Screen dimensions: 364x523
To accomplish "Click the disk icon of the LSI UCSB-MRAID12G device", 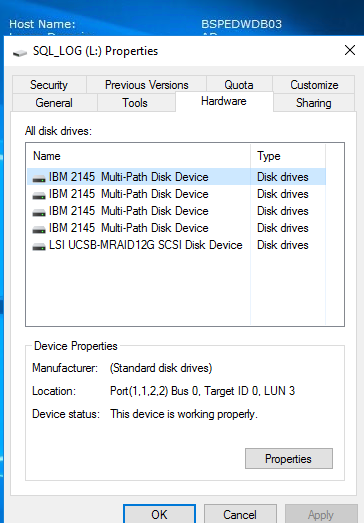I will 39,246.
